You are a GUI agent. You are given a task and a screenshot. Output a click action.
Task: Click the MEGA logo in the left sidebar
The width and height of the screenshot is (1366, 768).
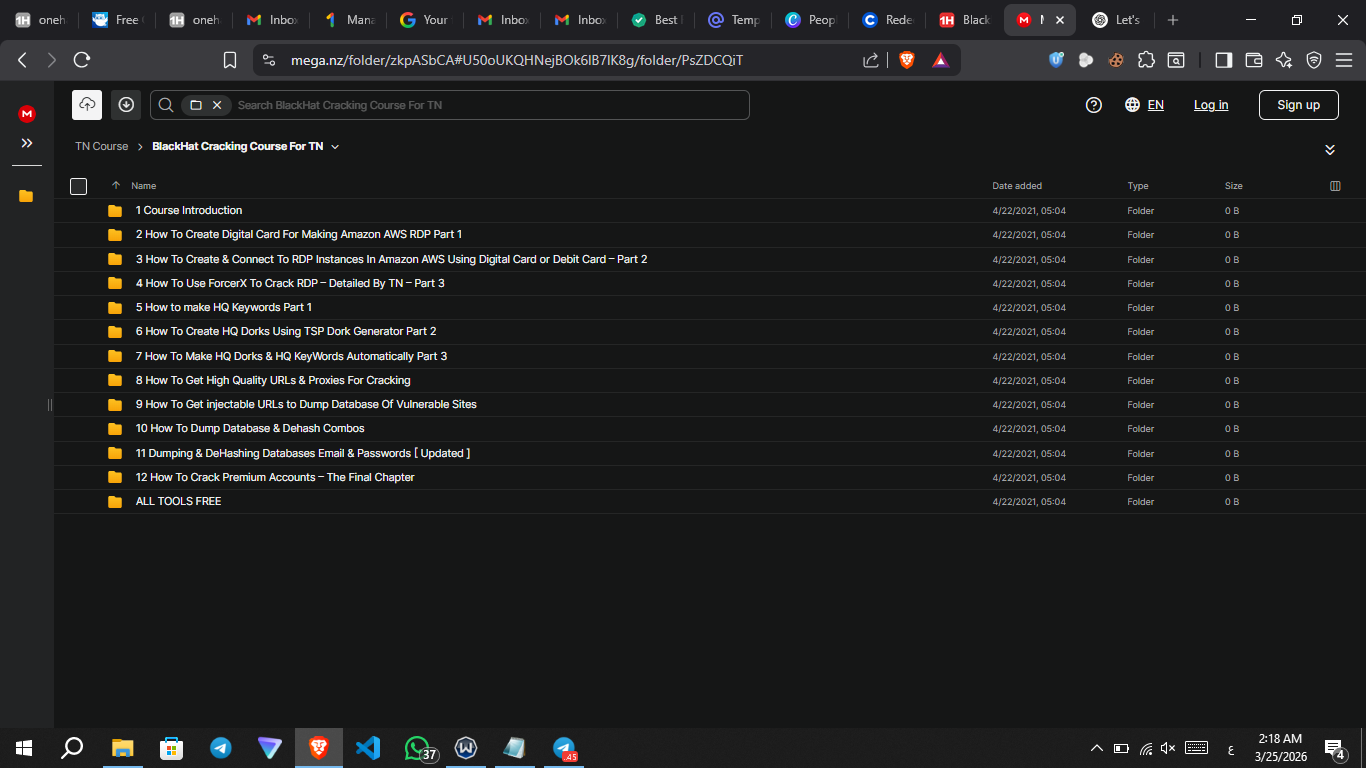click(27, 114)
